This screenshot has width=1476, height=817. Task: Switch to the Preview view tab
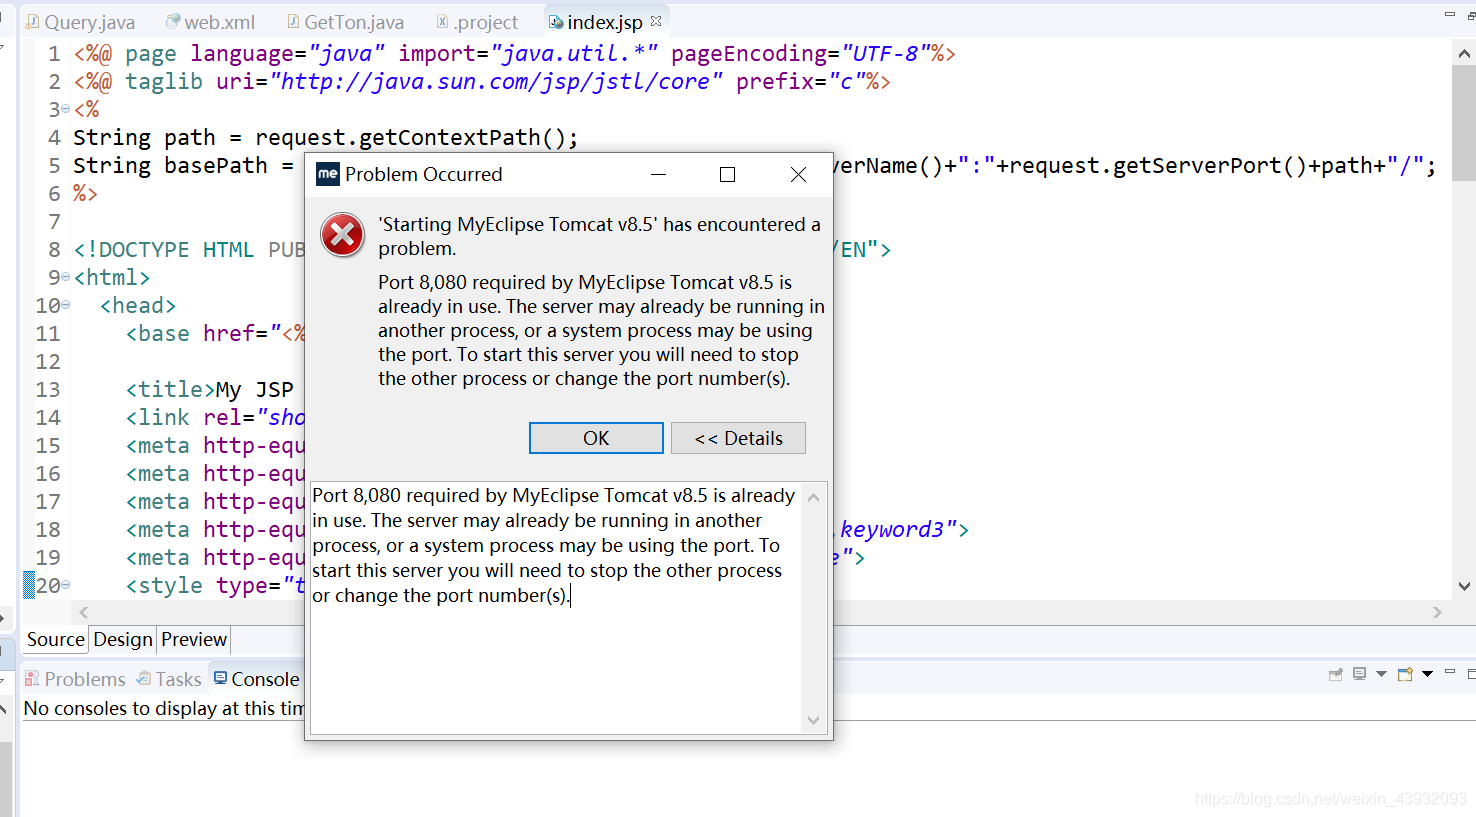pos(194,640)
